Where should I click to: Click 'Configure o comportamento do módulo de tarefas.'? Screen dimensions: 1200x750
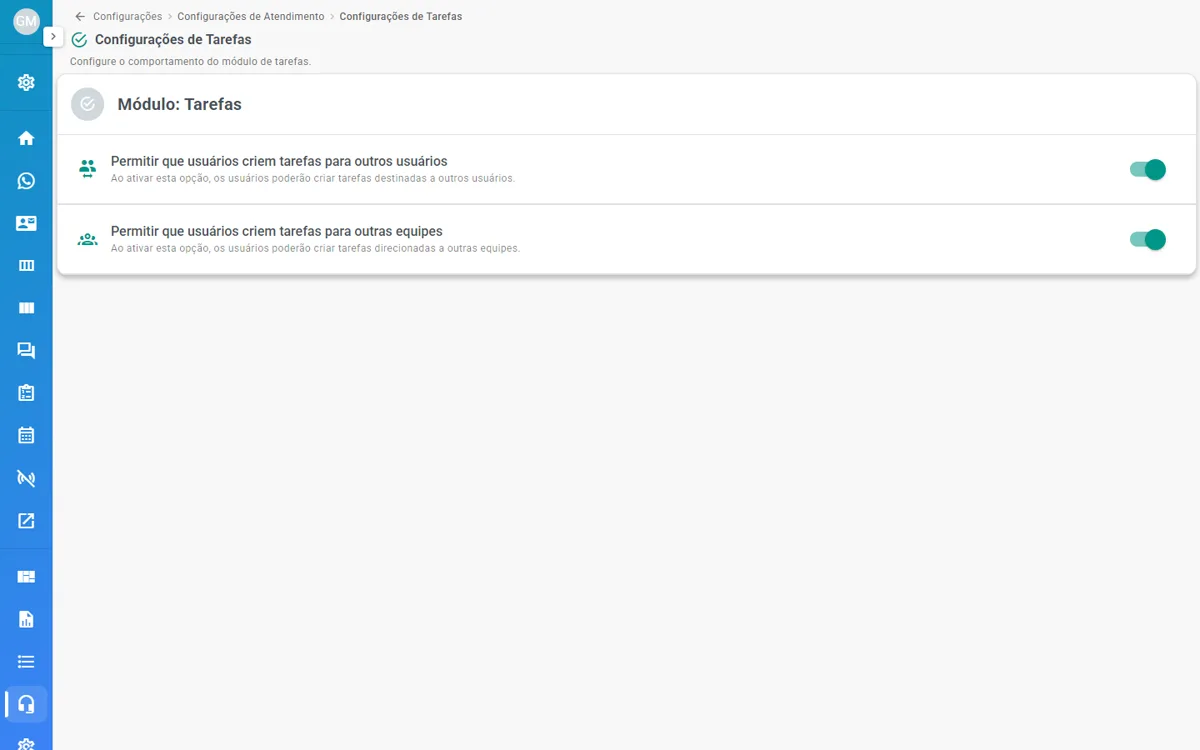pyautogui.click(x=191, y=62)
